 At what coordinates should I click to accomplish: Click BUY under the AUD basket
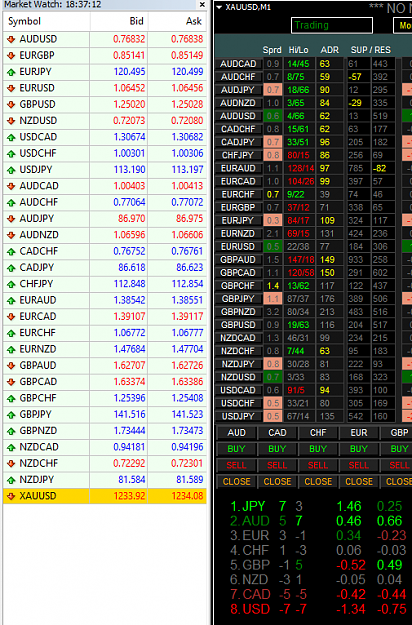pos(237,449)
